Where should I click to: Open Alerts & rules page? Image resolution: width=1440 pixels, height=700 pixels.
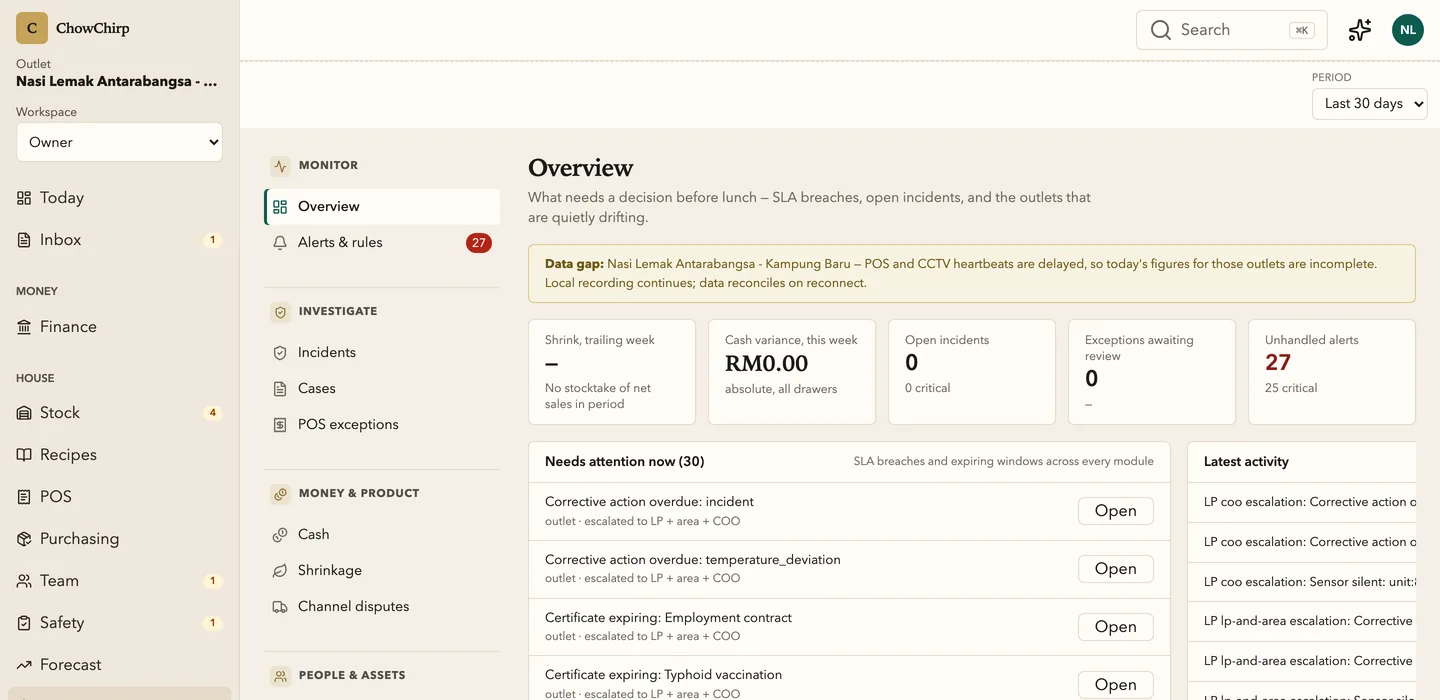382,243
